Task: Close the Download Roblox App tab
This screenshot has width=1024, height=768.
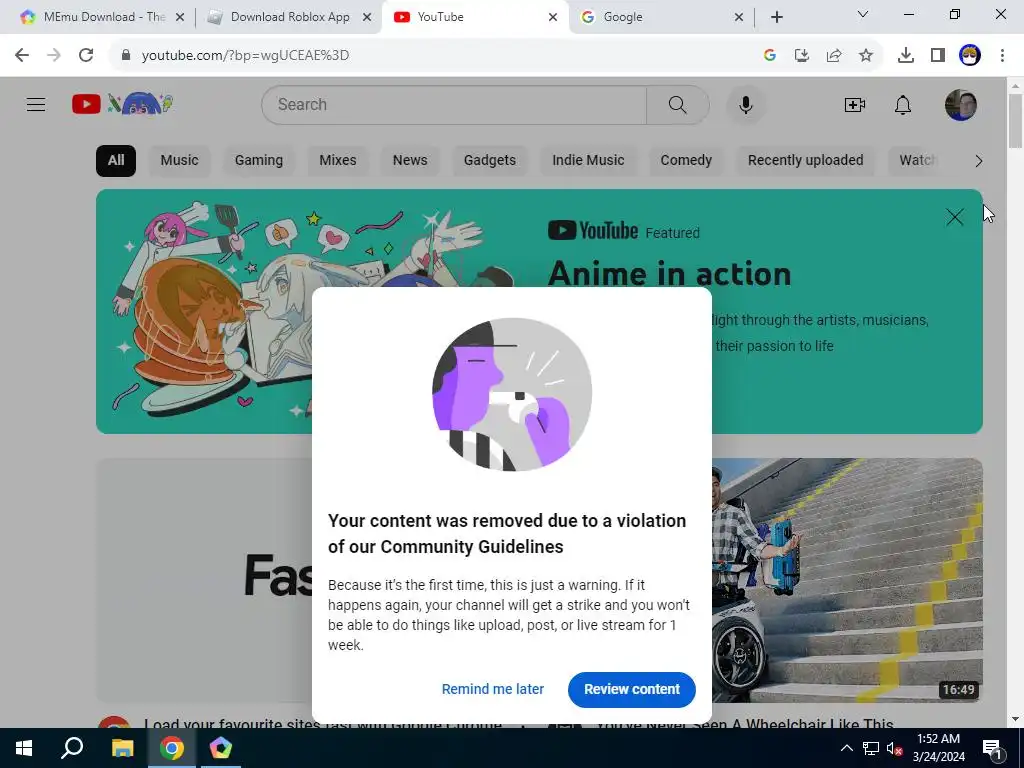Action: (366, 17)
